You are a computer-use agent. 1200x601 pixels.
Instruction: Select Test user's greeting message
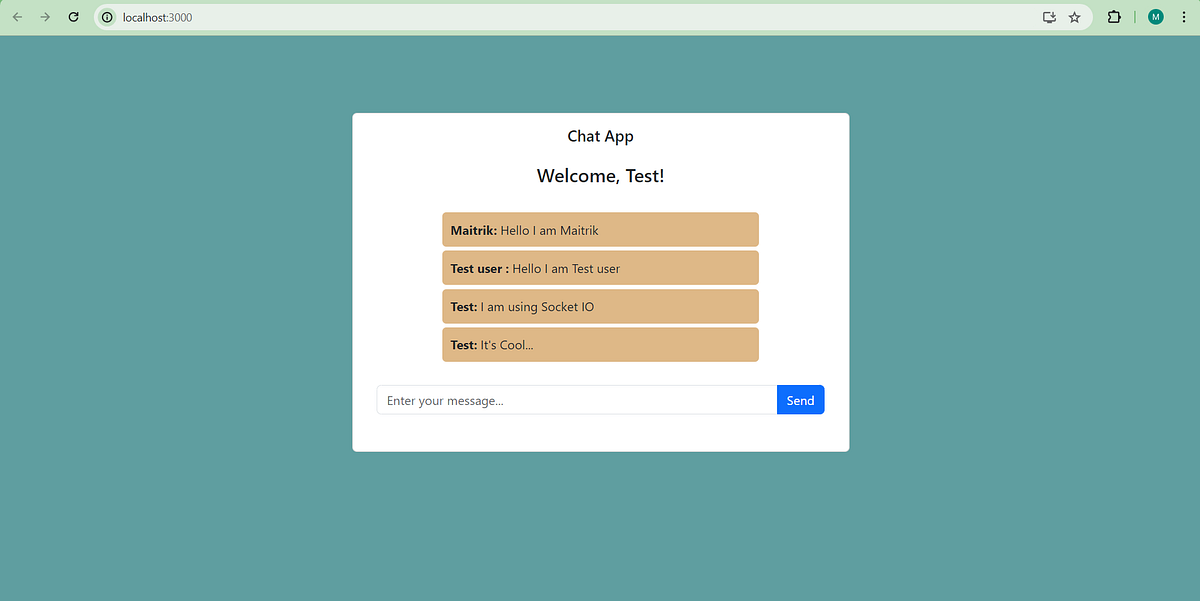[600, 267]
